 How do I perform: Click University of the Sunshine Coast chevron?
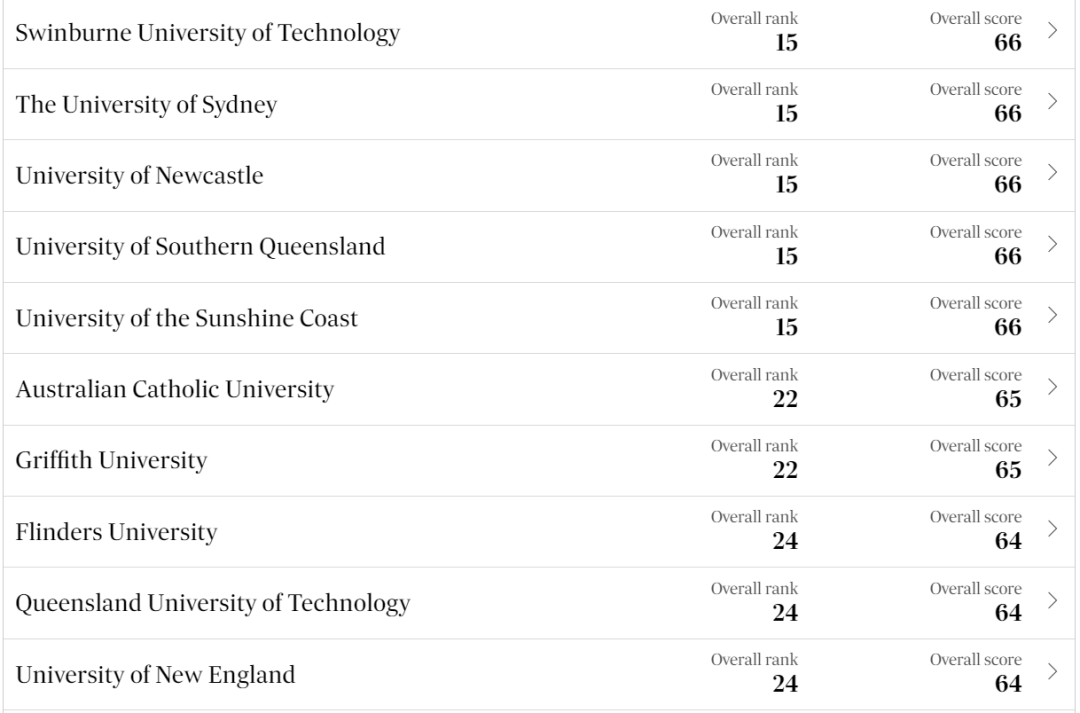click(1052, 314)
